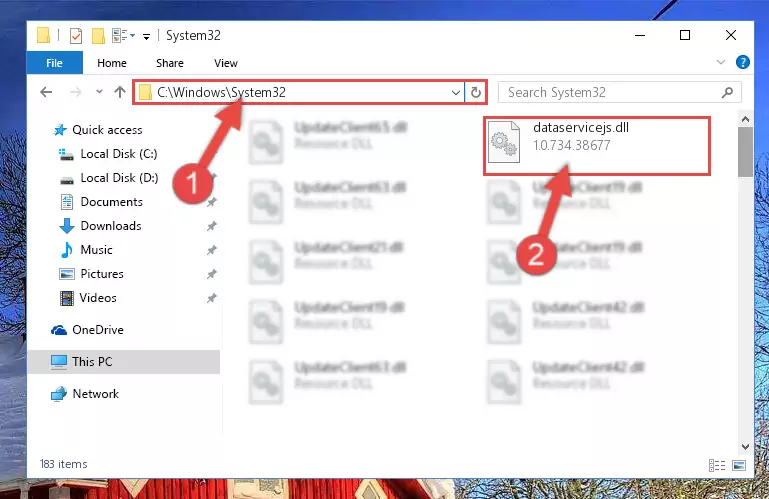Switch to the View ribbon tab
769x499 pixels.
pos(226,63)
